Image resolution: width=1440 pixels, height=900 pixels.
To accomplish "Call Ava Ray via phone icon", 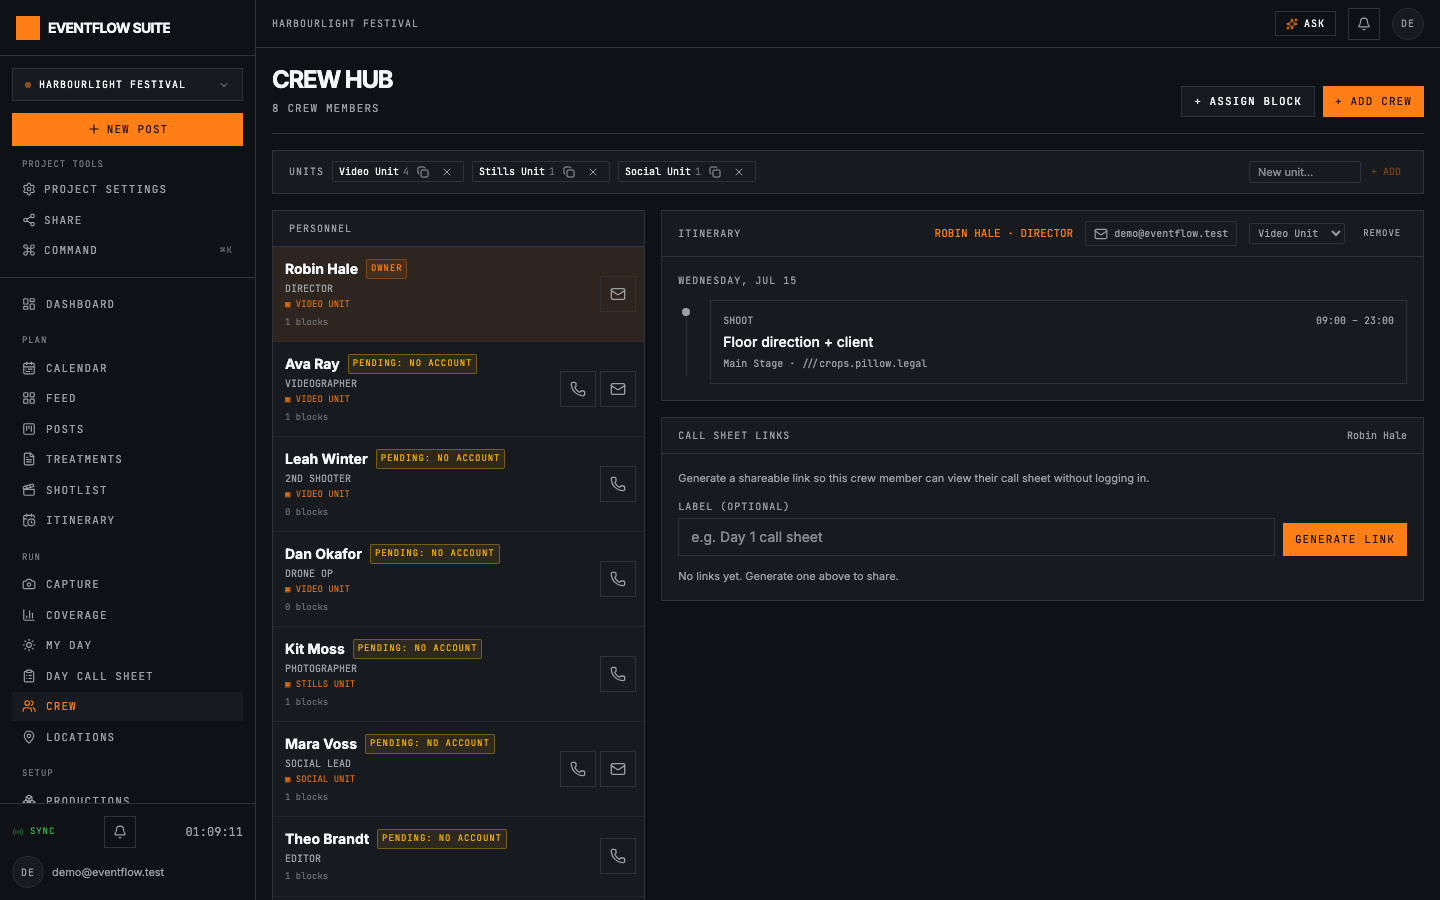I will (578, 389).
